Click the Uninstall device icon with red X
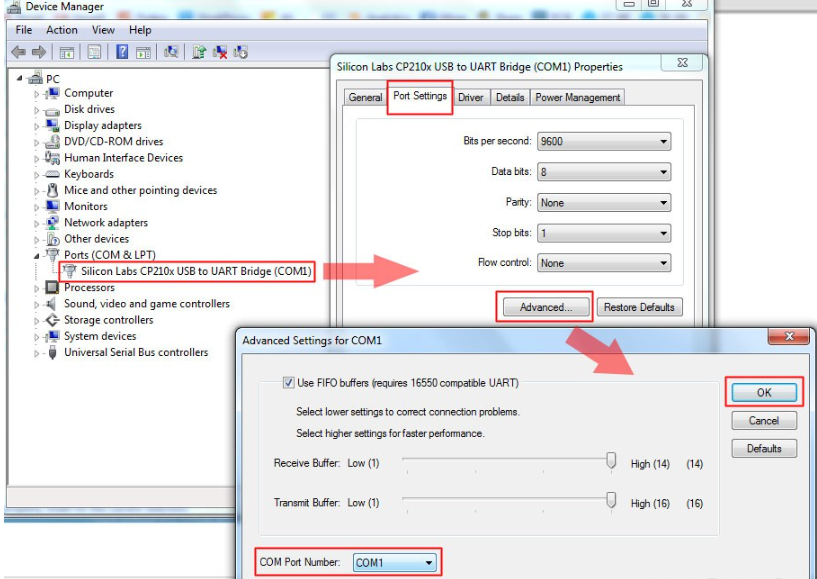The width and height of the screenshot is (817, 579). (220, 52)
